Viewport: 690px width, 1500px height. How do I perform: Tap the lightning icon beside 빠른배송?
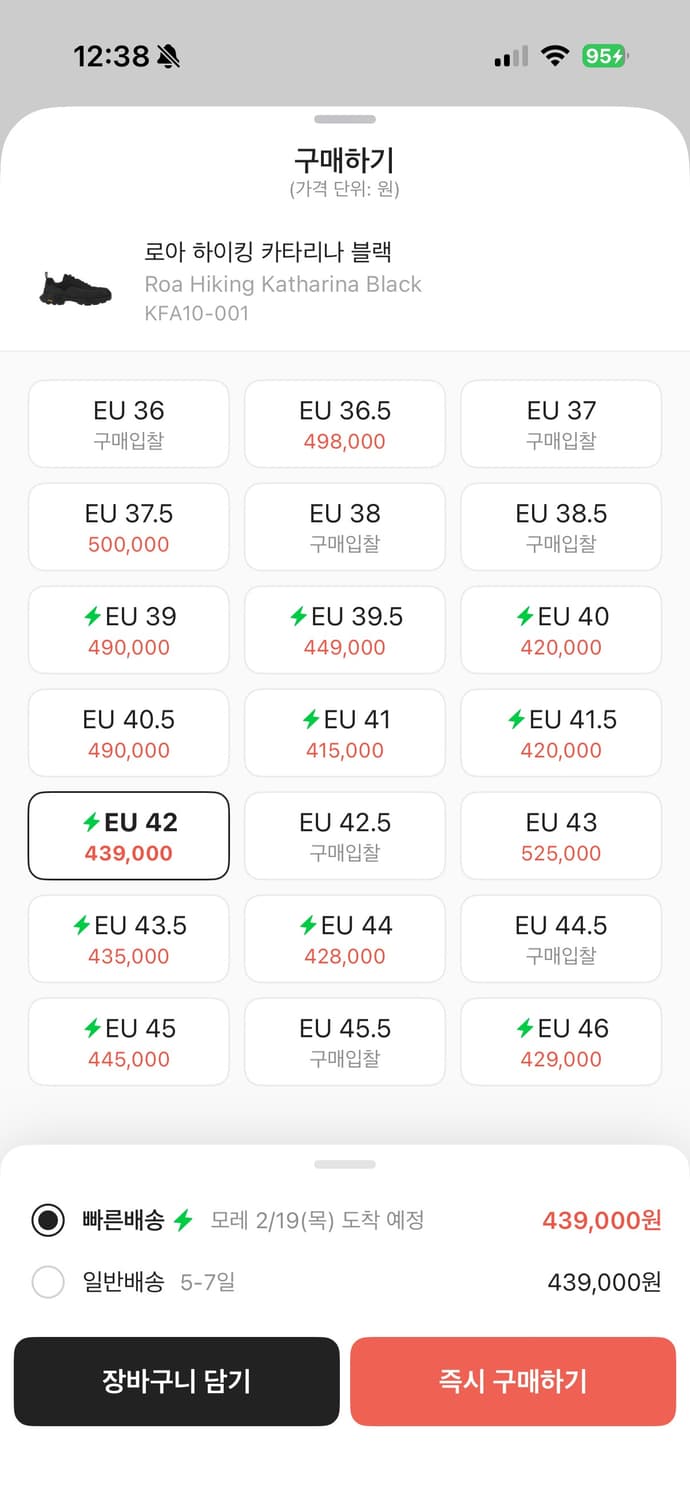(x=182, y=1220)
